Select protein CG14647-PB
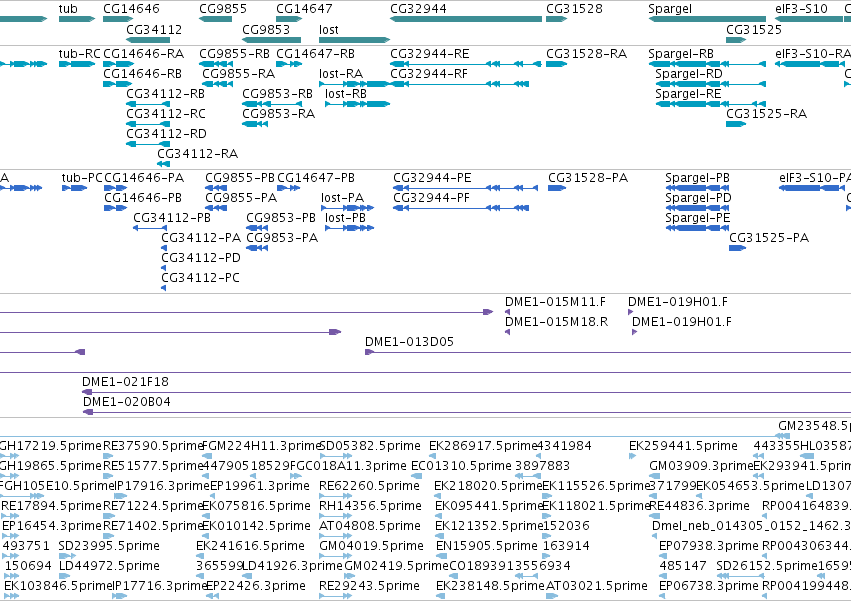The height and width of the screenshot is (601, 851). [x=316, y=178]
